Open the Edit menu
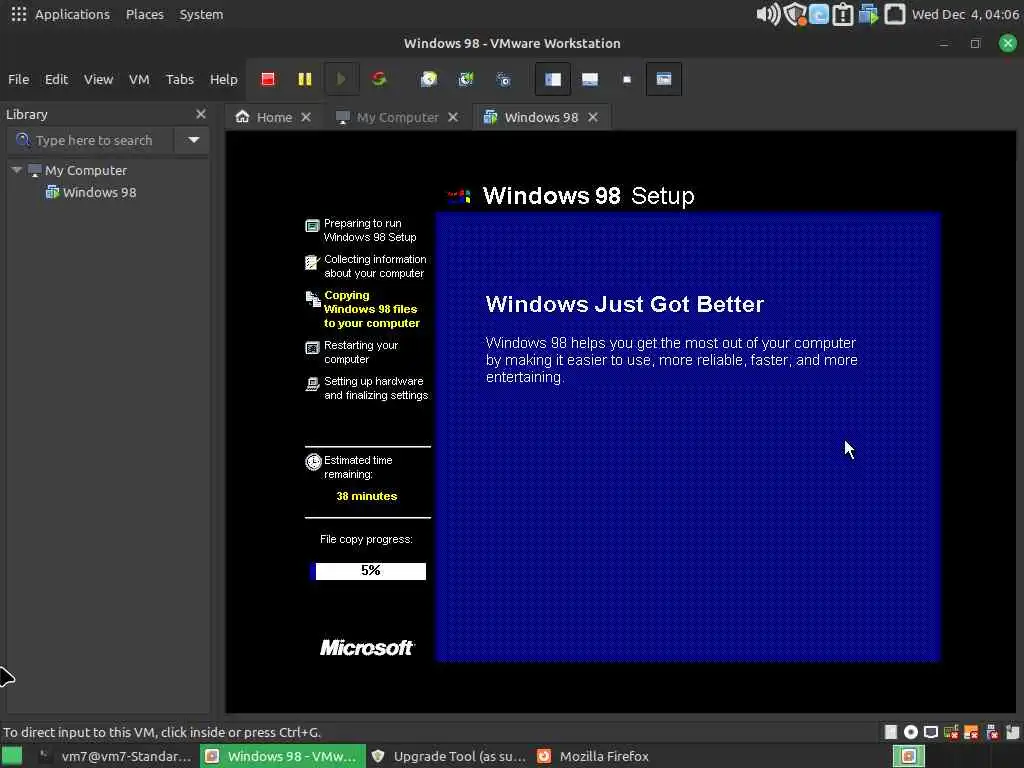1024x768 pixels. point(56,79)
